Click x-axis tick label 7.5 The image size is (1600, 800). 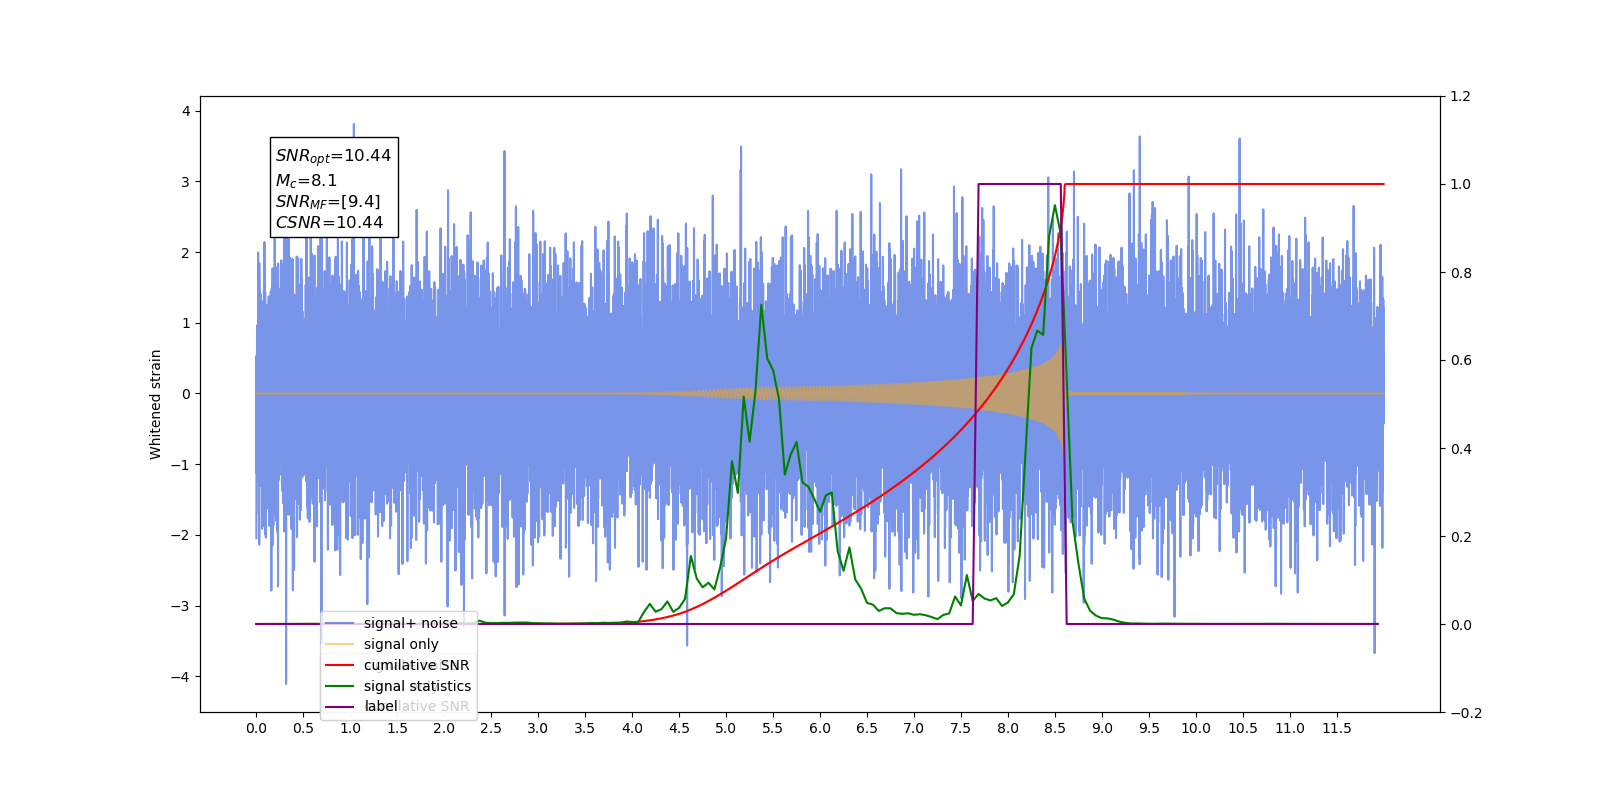pyautogui.click(x=961, y=728)
